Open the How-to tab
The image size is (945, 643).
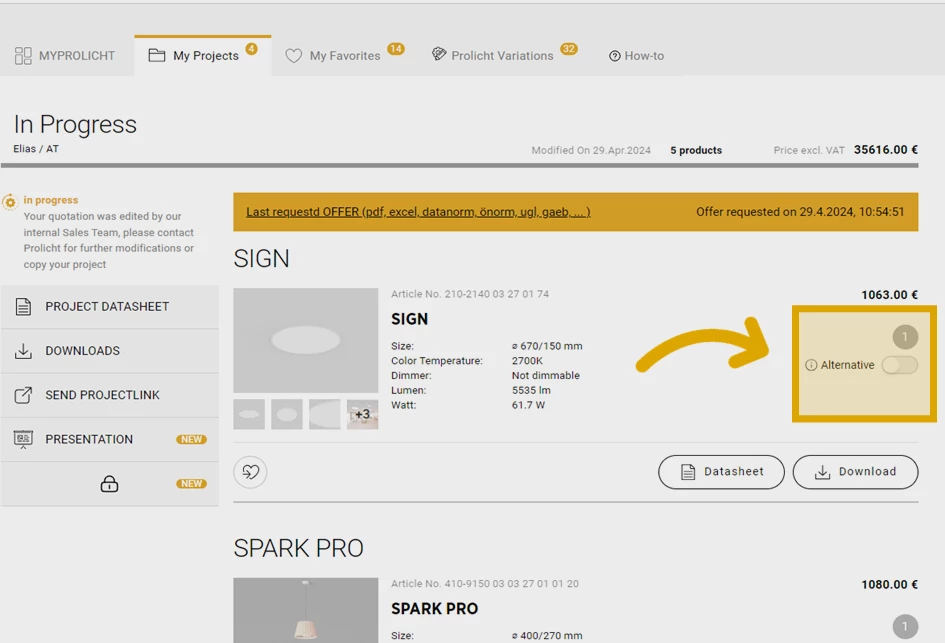click(636, 56)
